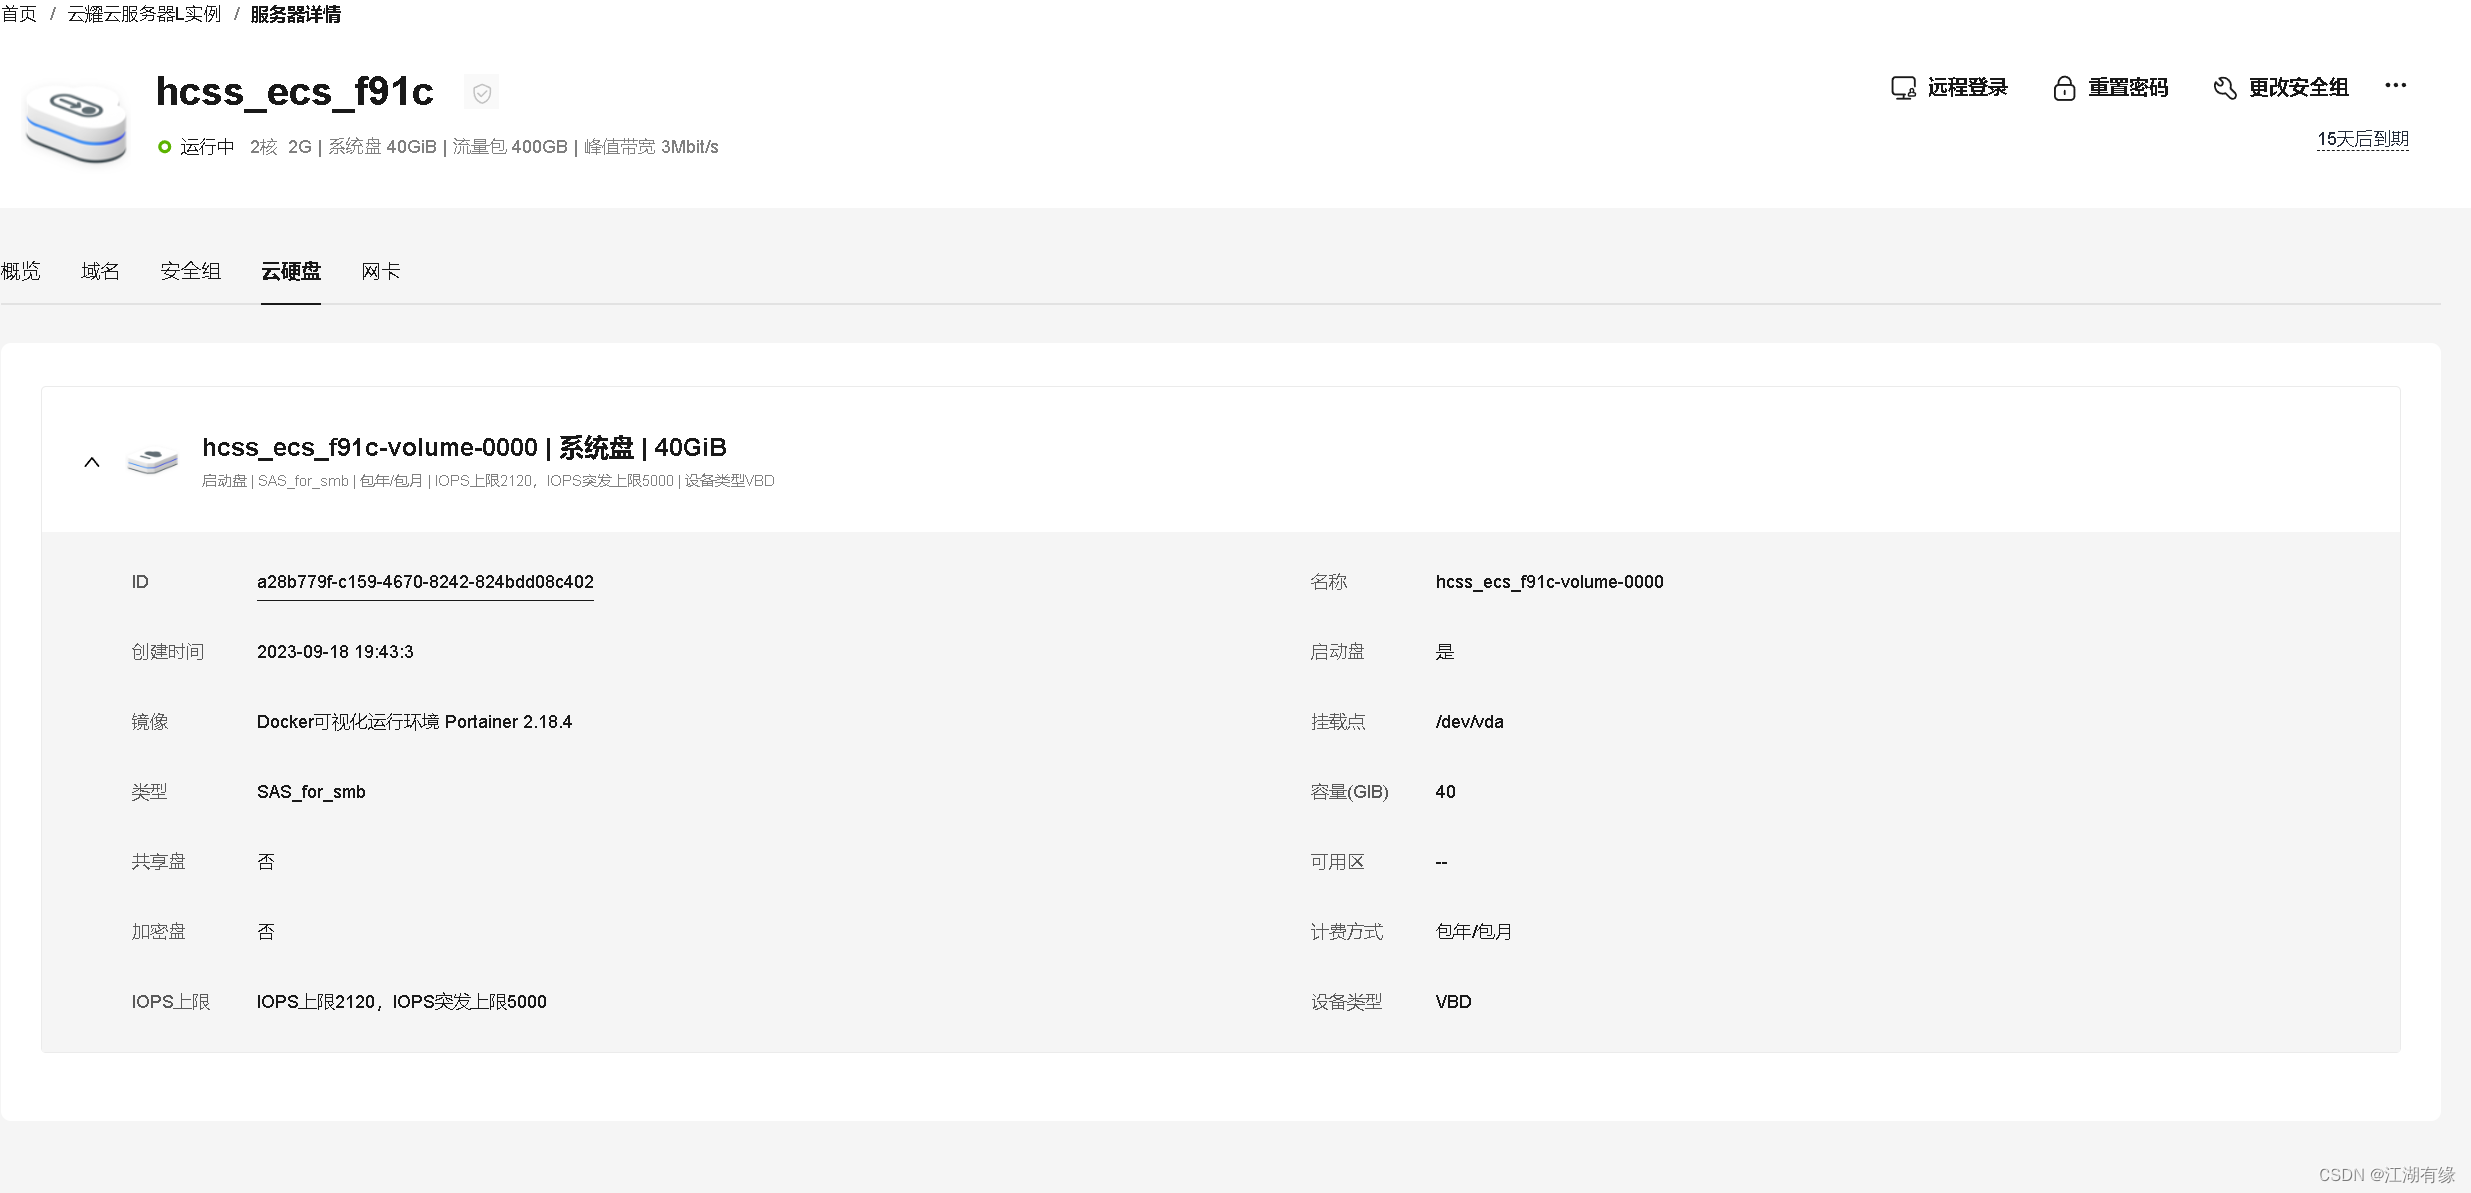Click the shield security icon beside the server name
Image resolution: width=2471 pixels, height=1193 pixels.
pos(481,93)
